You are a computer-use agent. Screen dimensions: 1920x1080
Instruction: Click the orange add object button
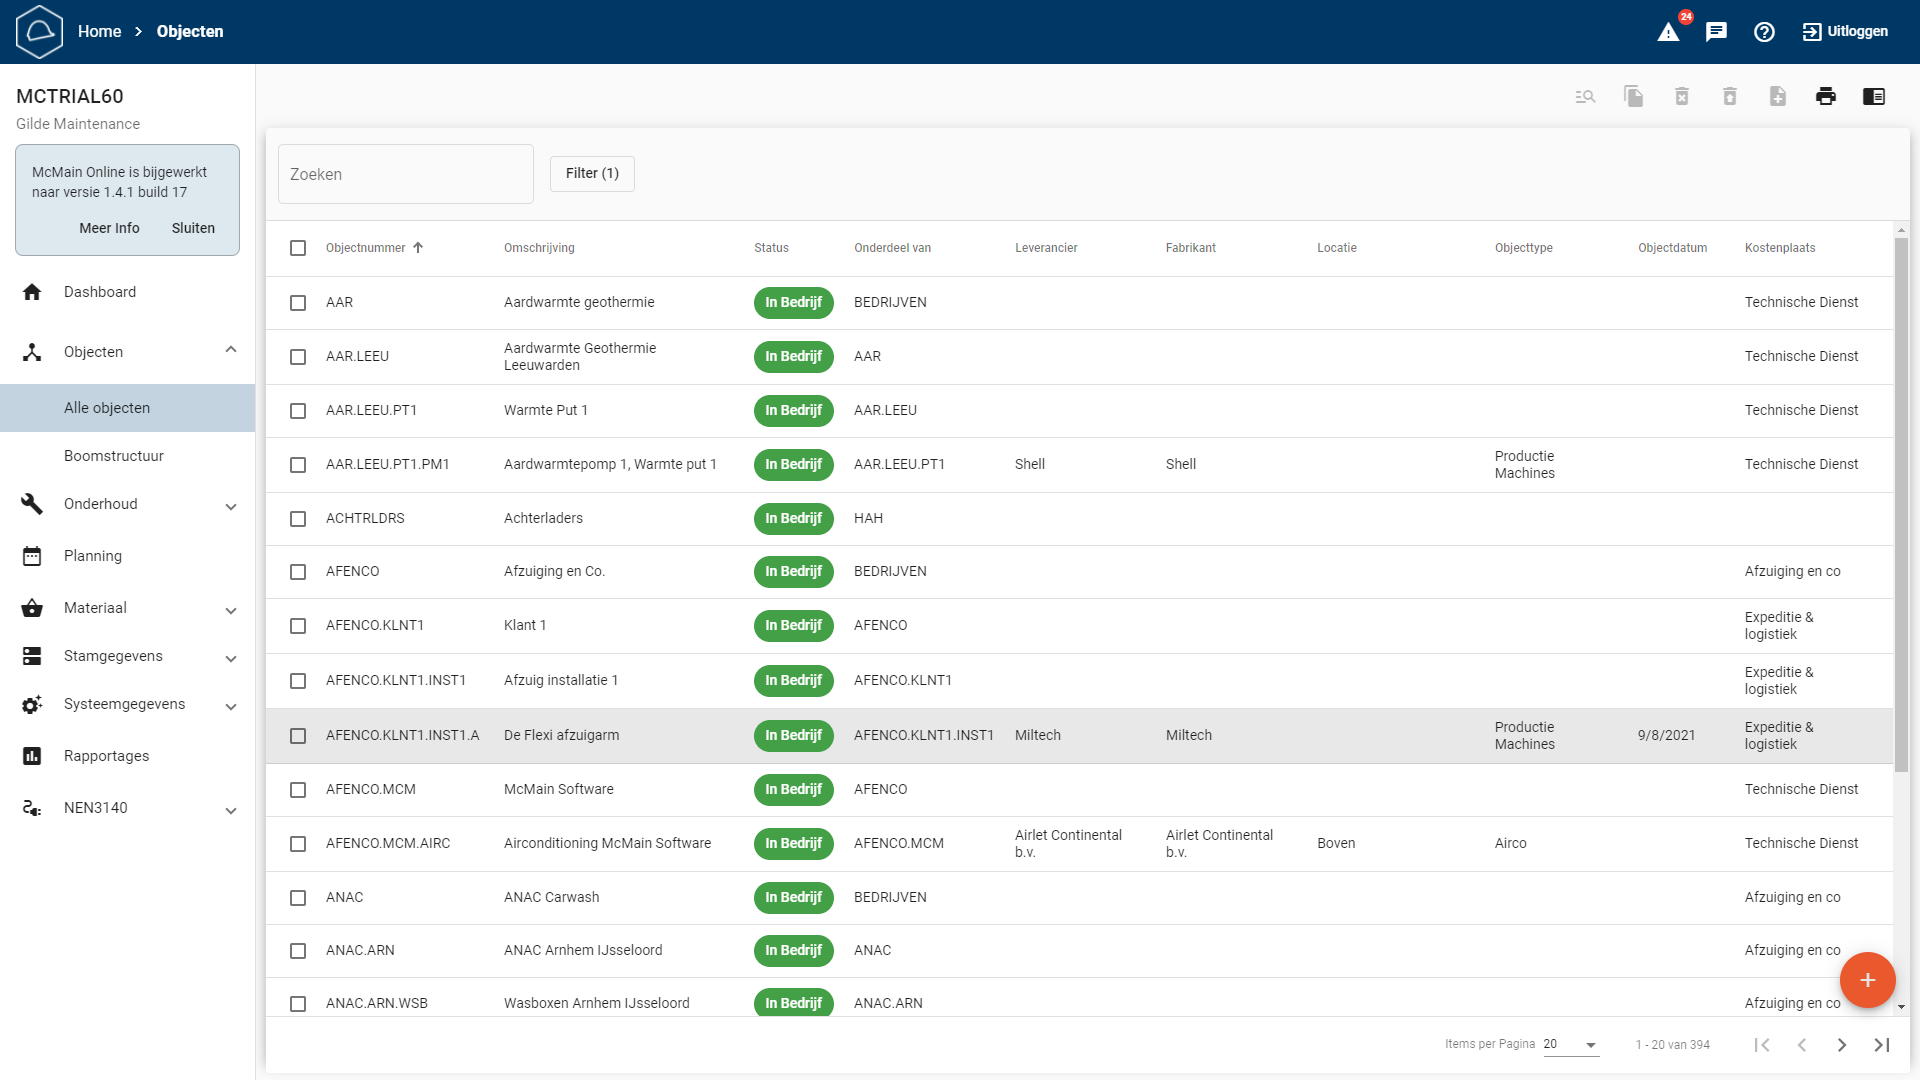(x=1867, y=980)
